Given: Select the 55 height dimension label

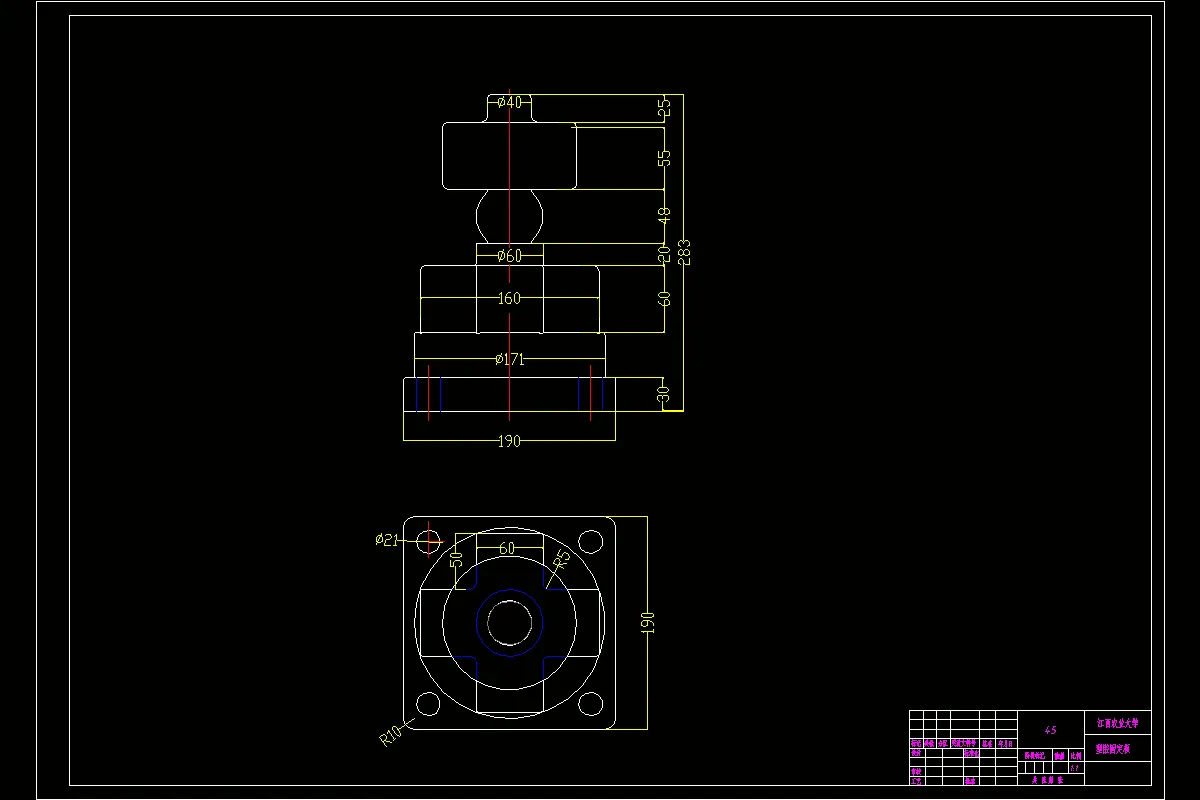Looking at the screenshot, I should coord(665,157).
